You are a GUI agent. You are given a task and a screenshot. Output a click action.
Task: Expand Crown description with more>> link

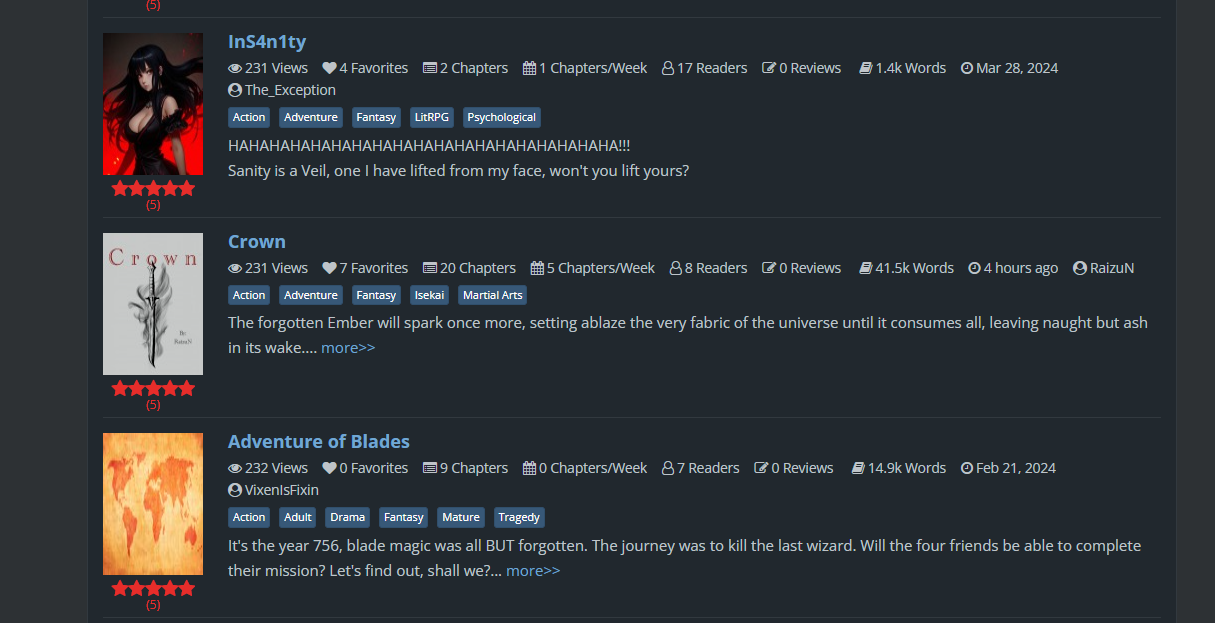click(x=348, y=348)
